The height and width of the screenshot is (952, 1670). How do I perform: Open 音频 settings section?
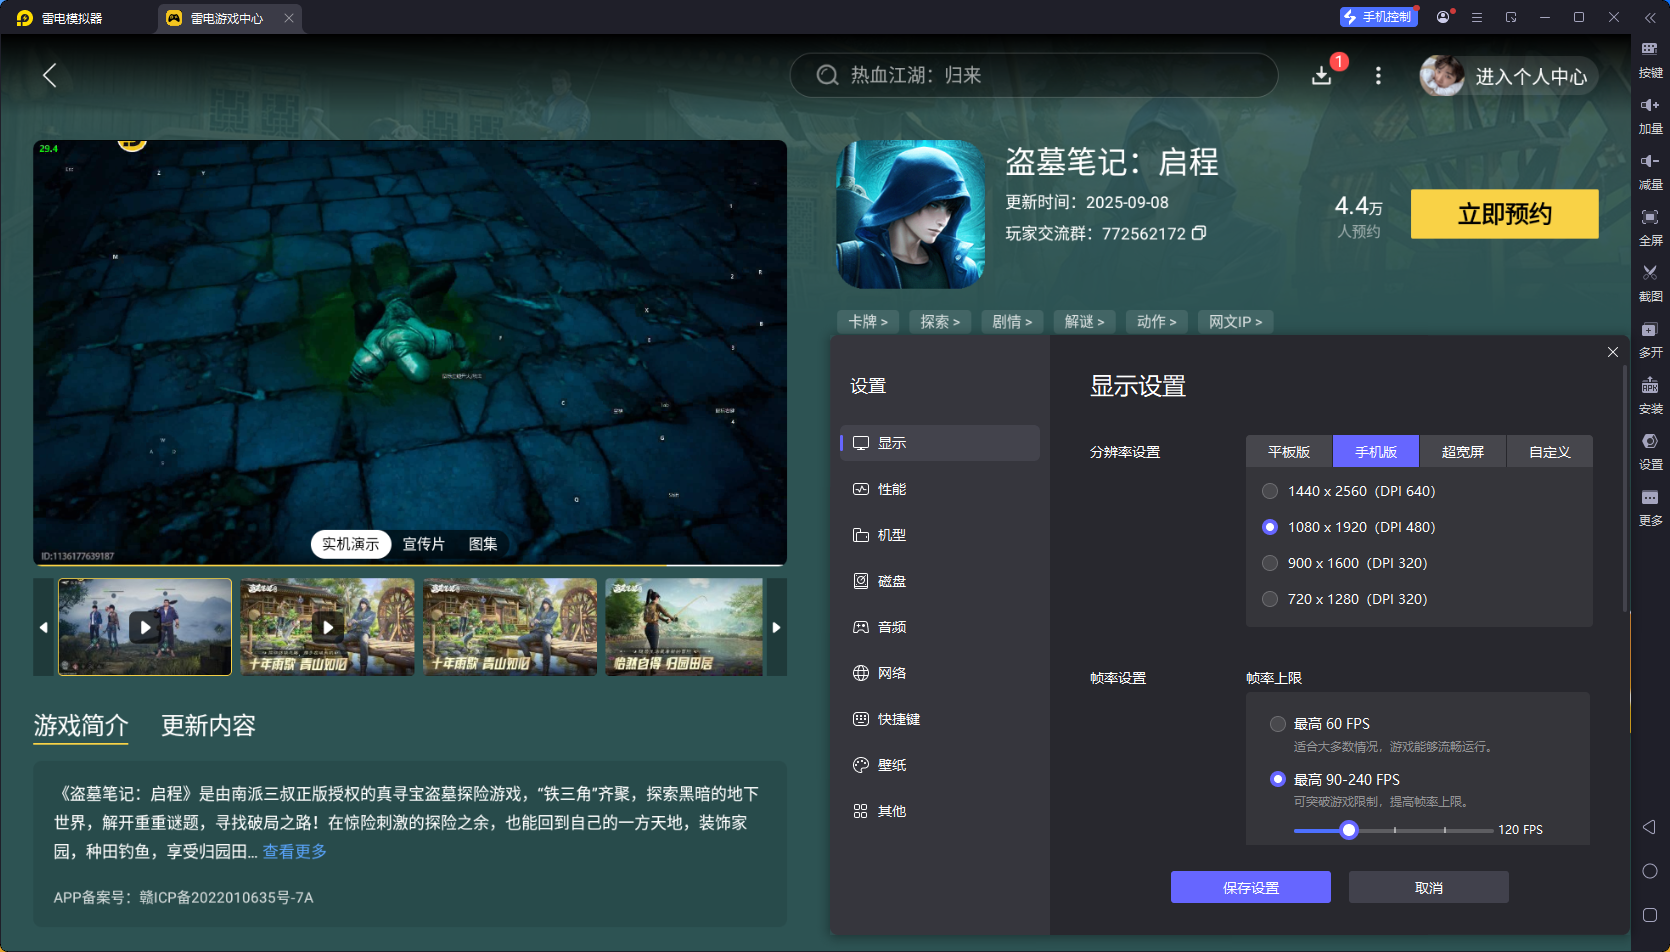940,627
